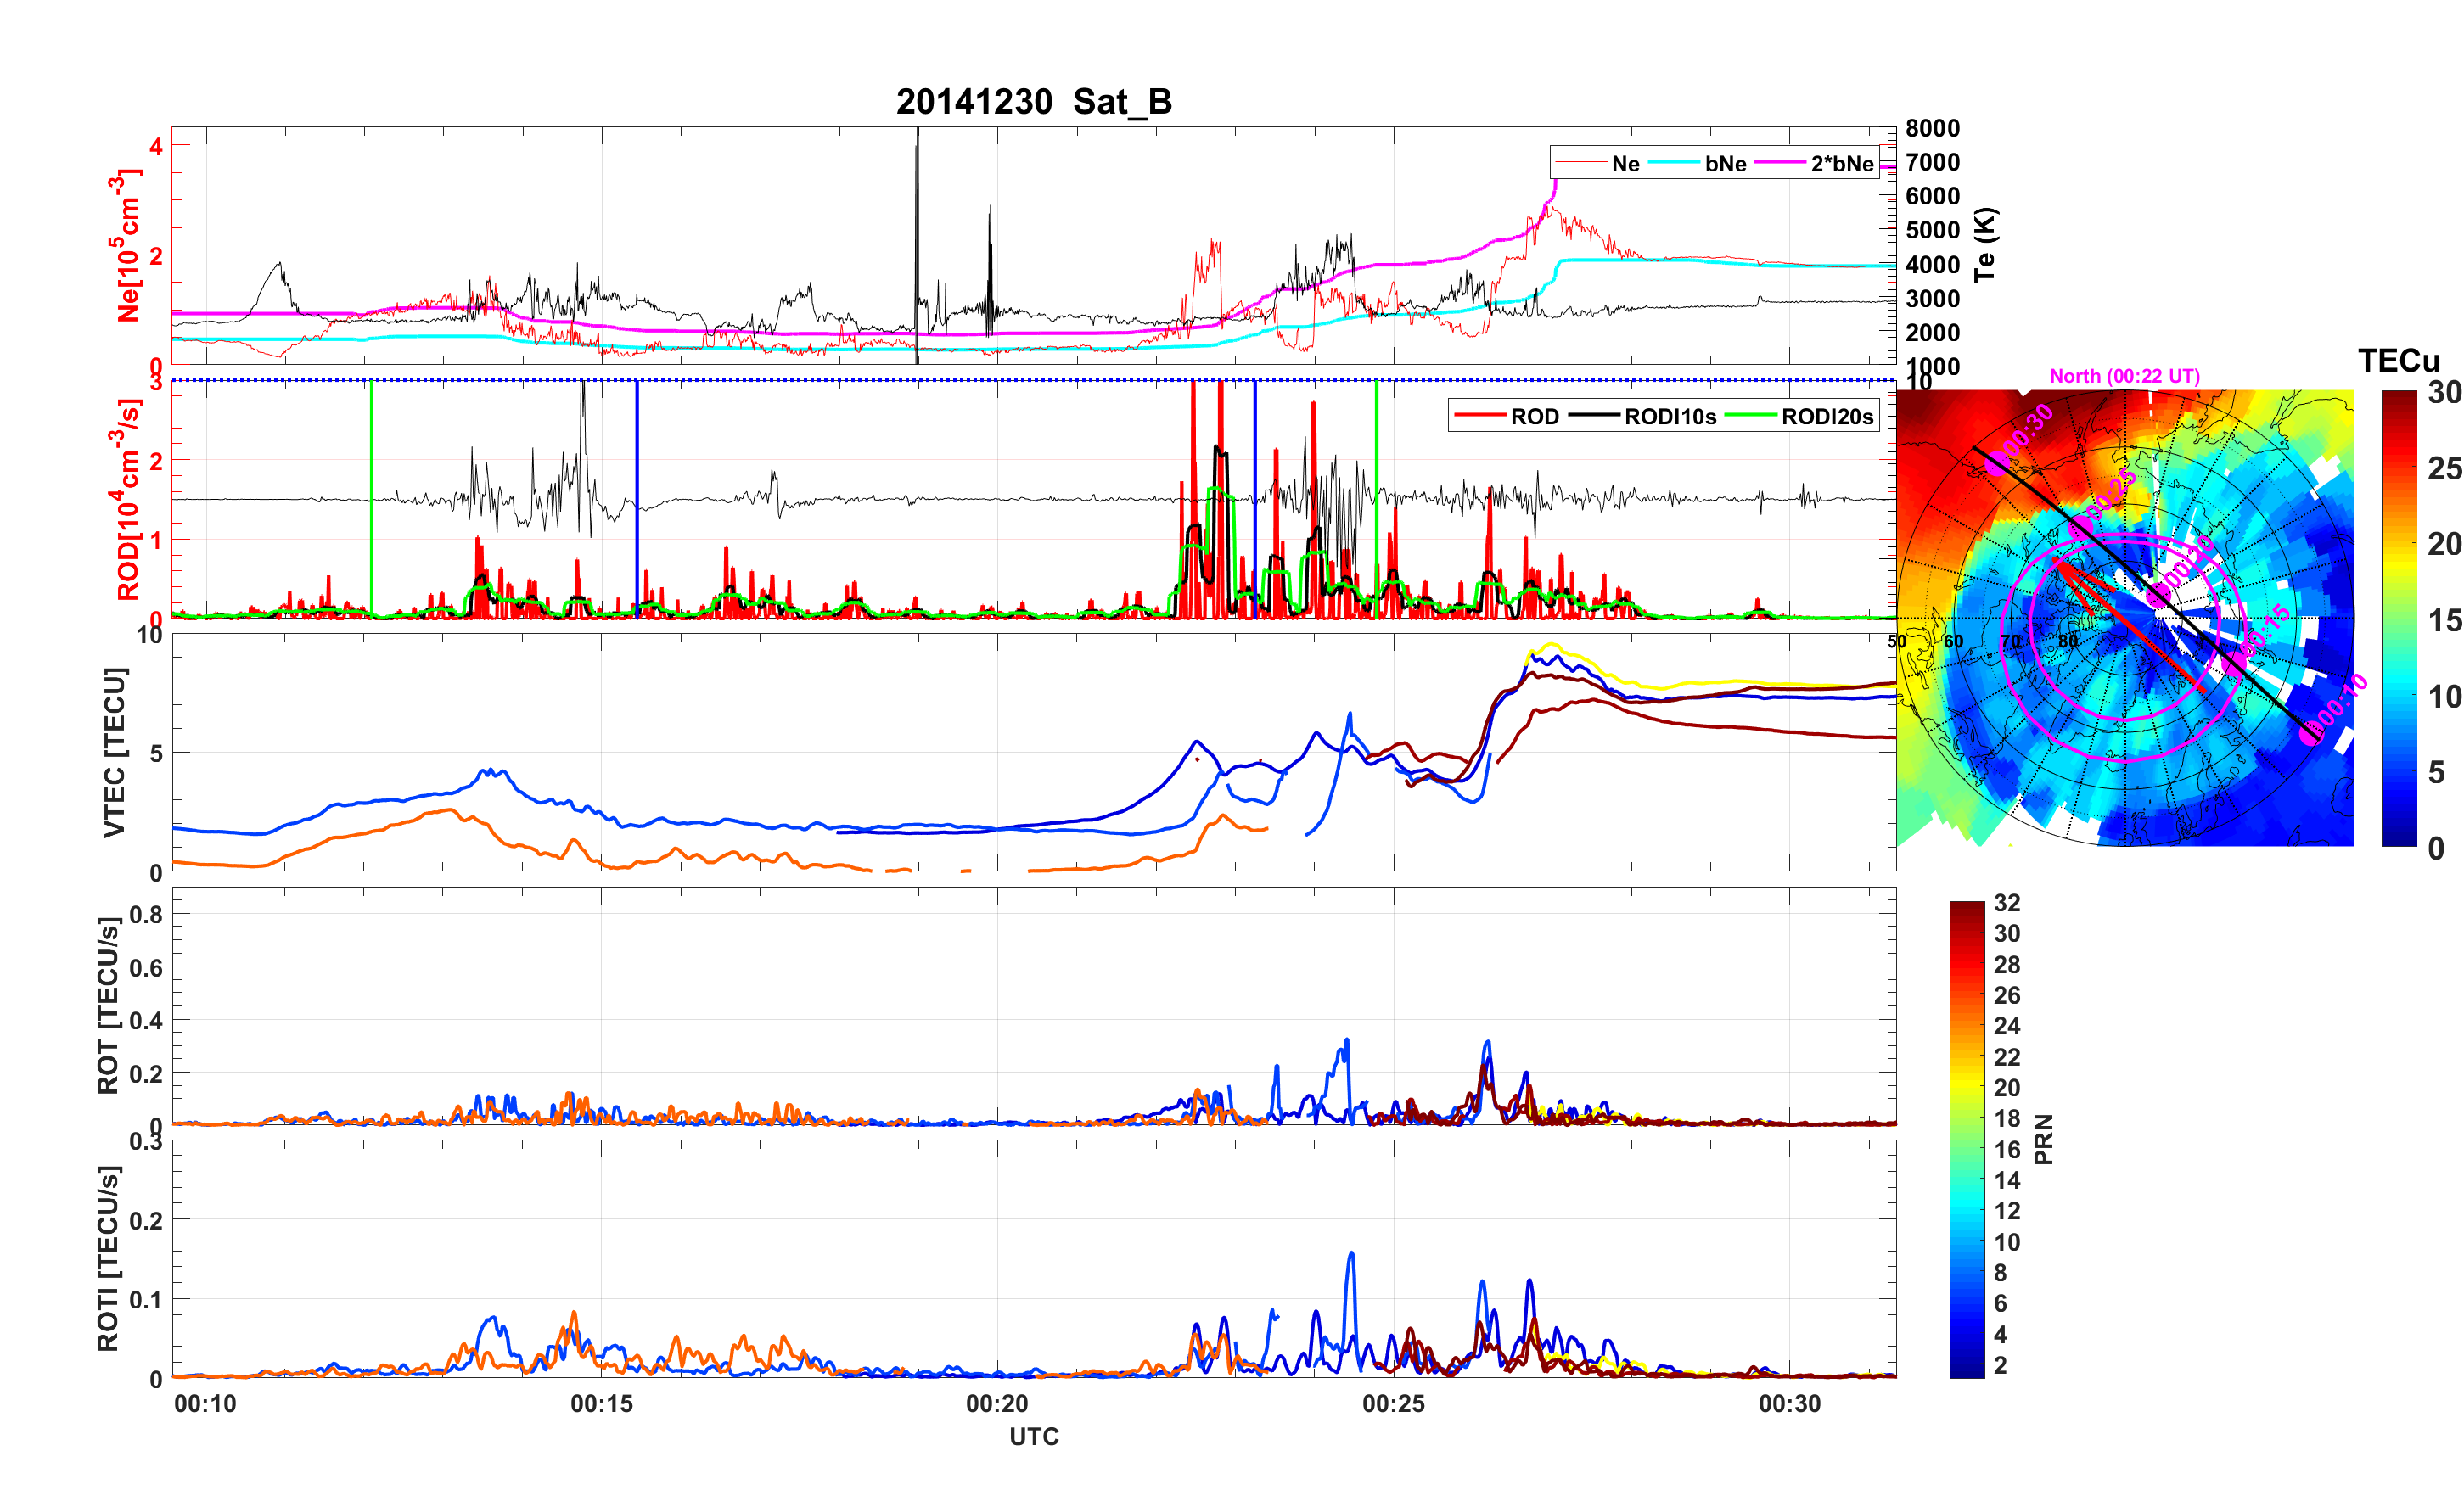This screenshot has height=1490, width=2464.
Task: Click the first blue vertical line in the ROD panel
Action: point(637,498)
